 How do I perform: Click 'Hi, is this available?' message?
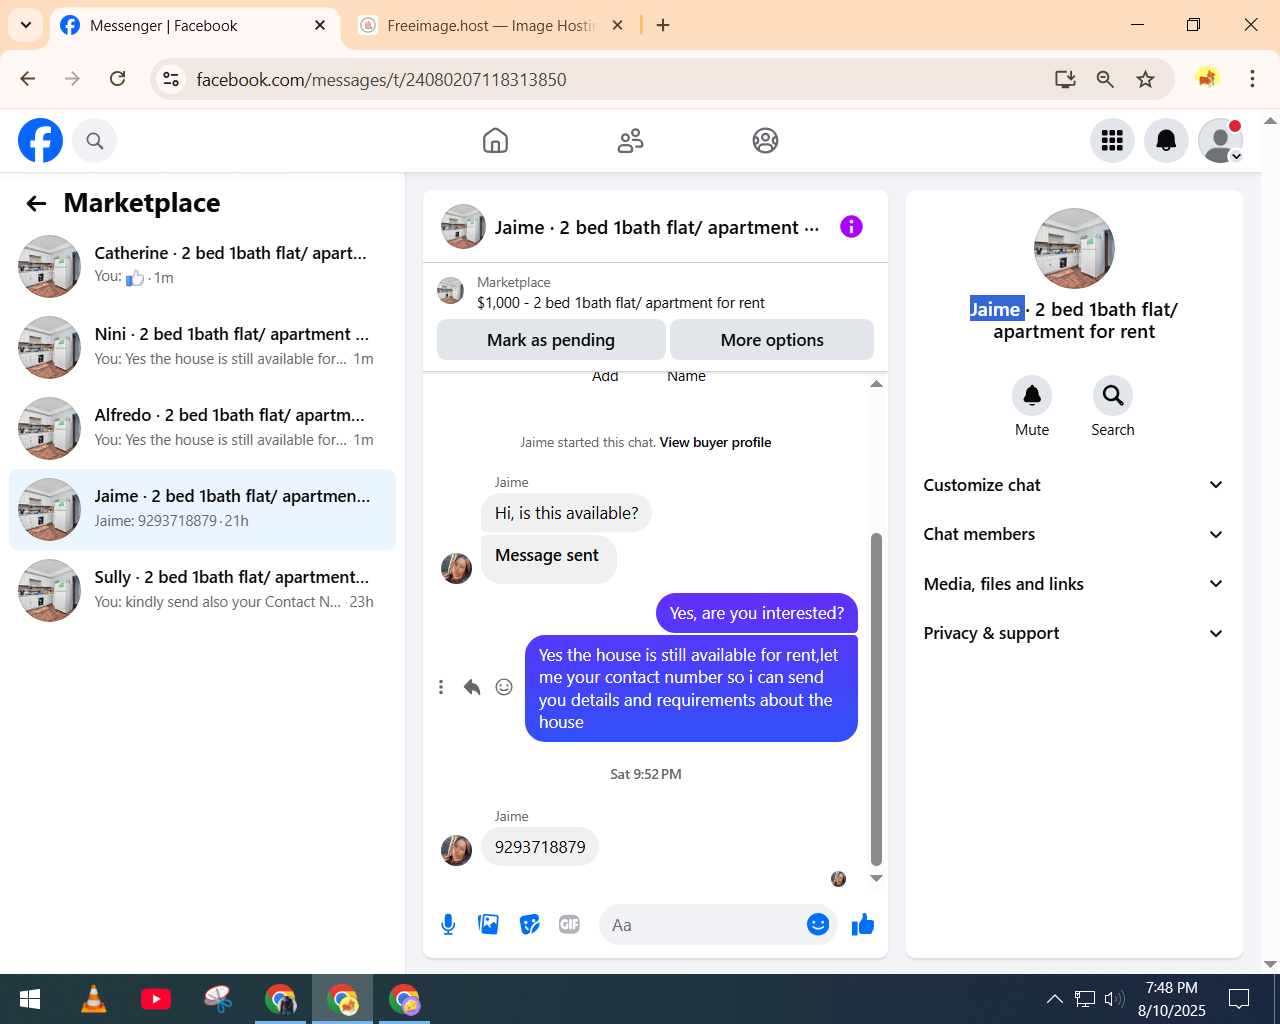[x=566, y=513]
